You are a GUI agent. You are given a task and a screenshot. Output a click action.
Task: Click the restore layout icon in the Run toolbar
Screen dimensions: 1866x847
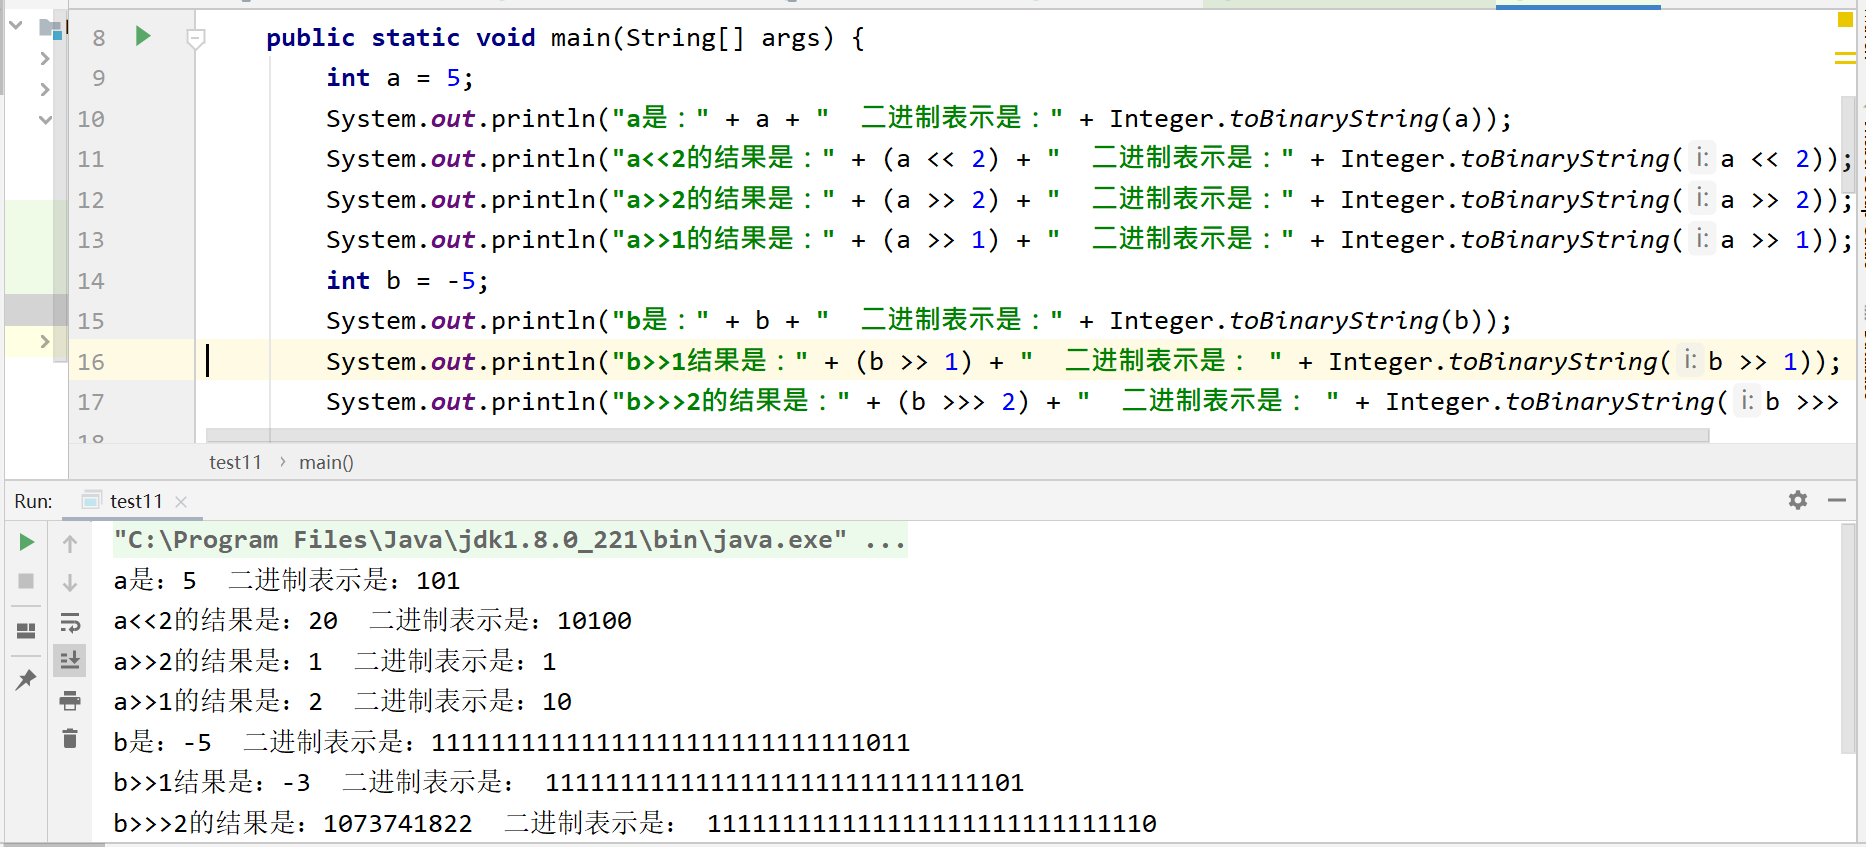(27, 631)
